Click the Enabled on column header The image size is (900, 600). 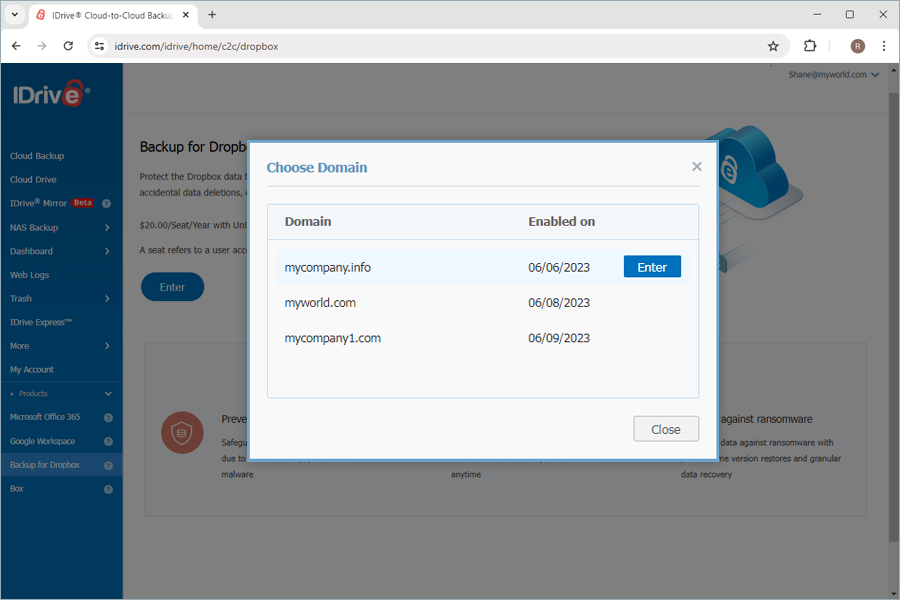[x=561, y=222]
